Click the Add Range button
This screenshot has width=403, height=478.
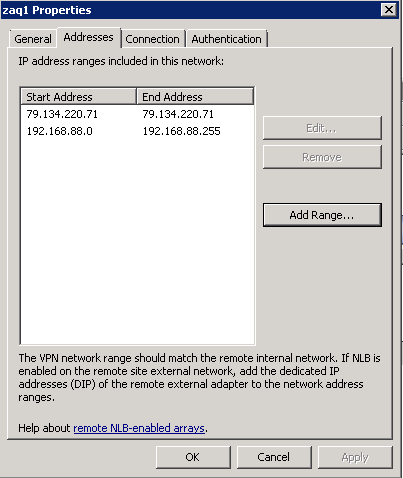322,215
